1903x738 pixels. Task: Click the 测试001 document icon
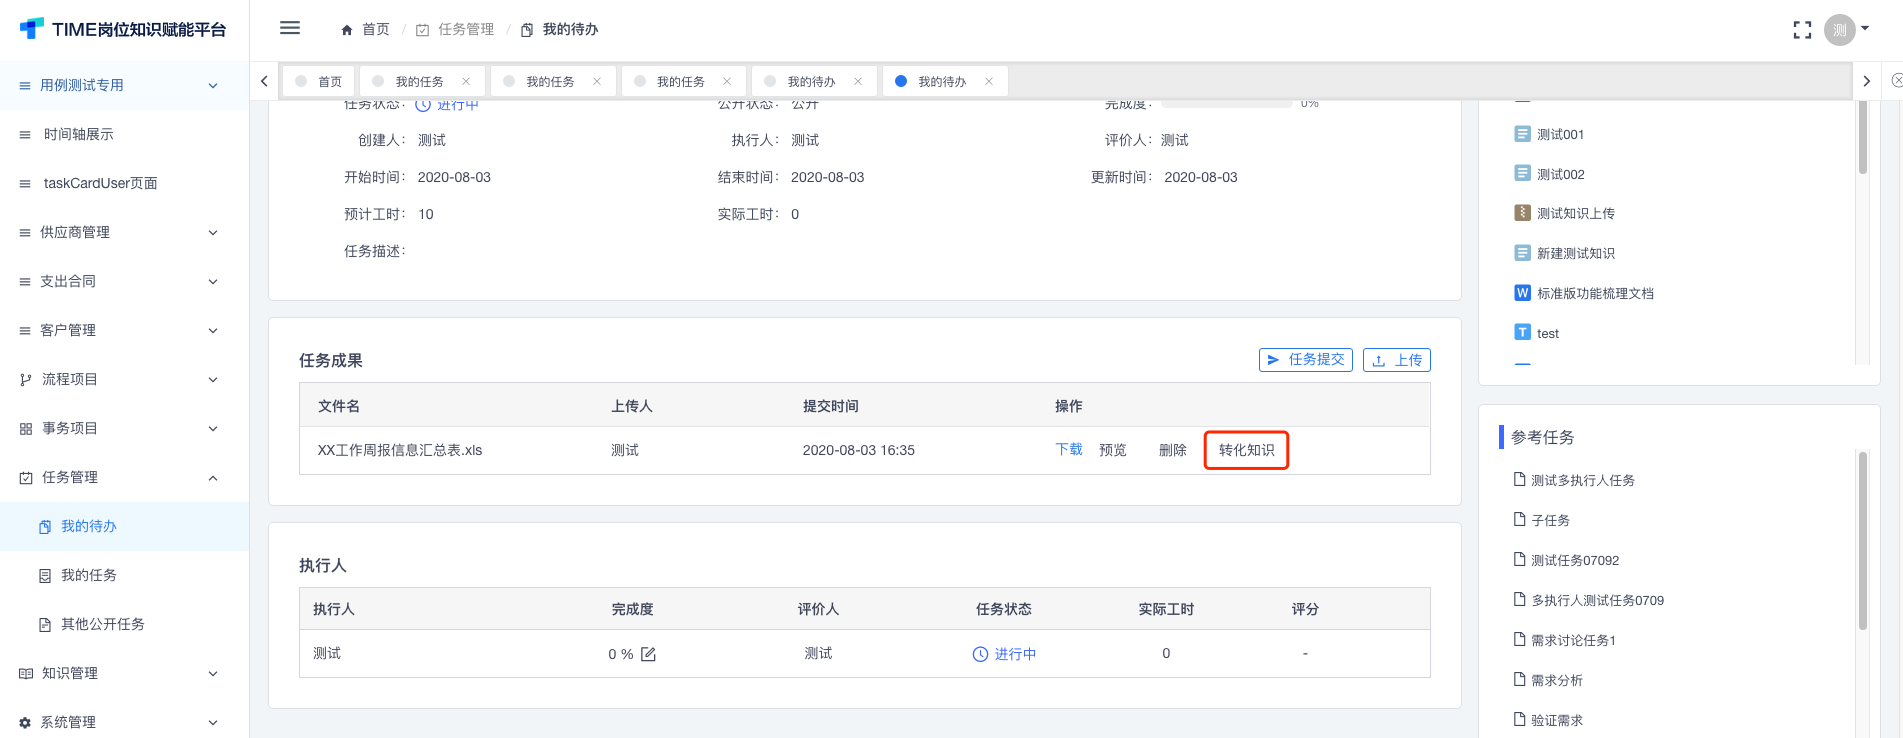[x=1522, y=134]
